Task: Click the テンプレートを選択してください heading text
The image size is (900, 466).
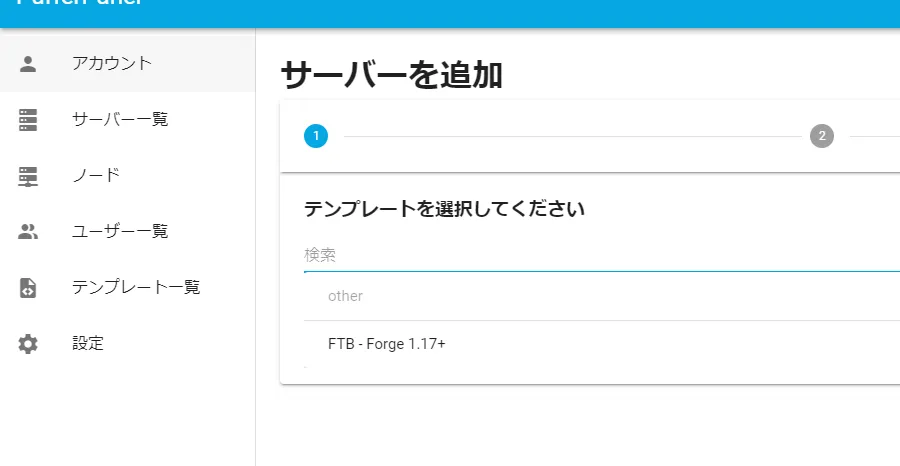Action: coord(444,210)
